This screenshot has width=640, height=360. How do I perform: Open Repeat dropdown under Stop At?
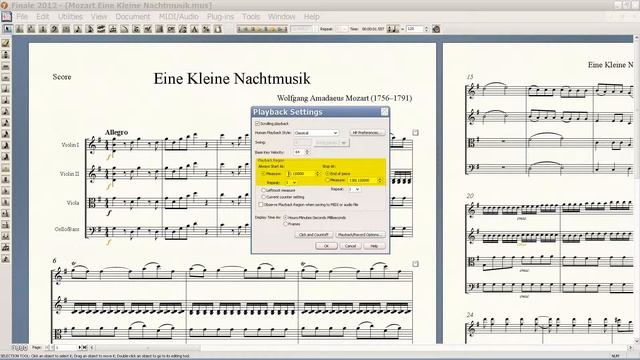[x=354, y=189]
